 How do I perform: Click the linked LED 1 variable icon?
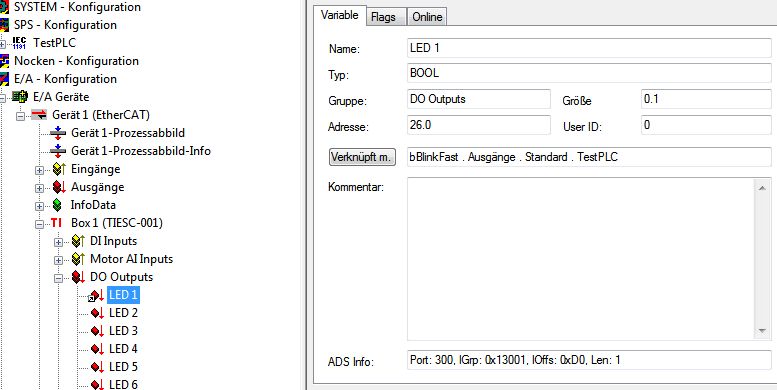tap(96, 295)
